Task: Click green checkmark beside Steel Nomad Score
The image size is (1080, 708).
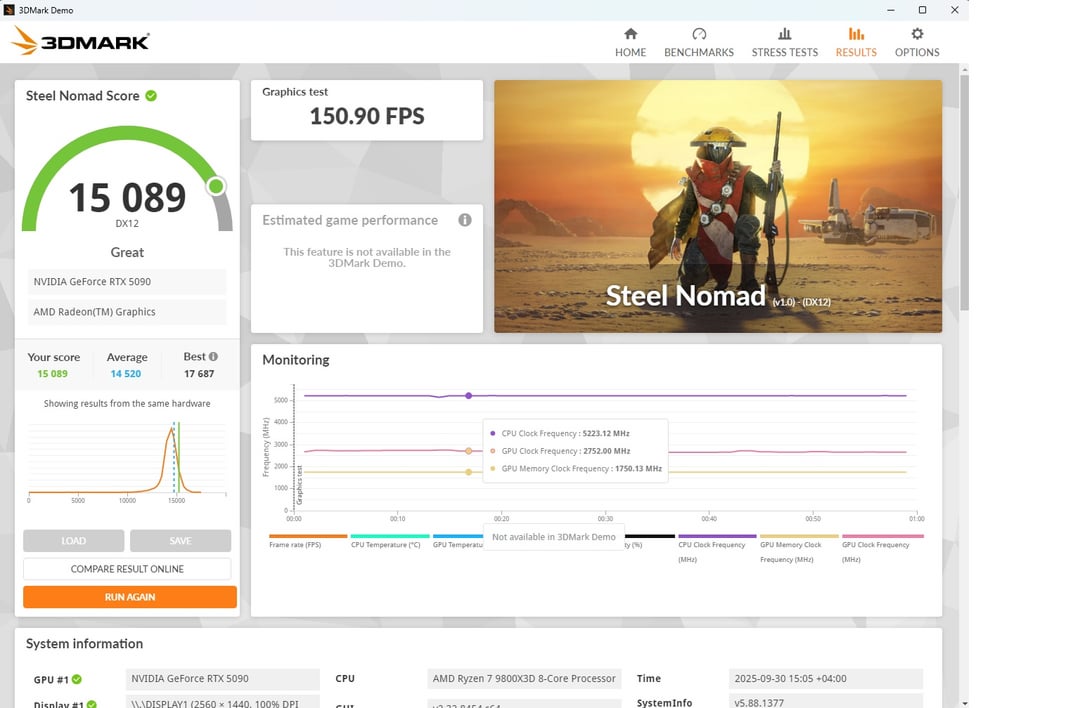Action: coord(151,96)
